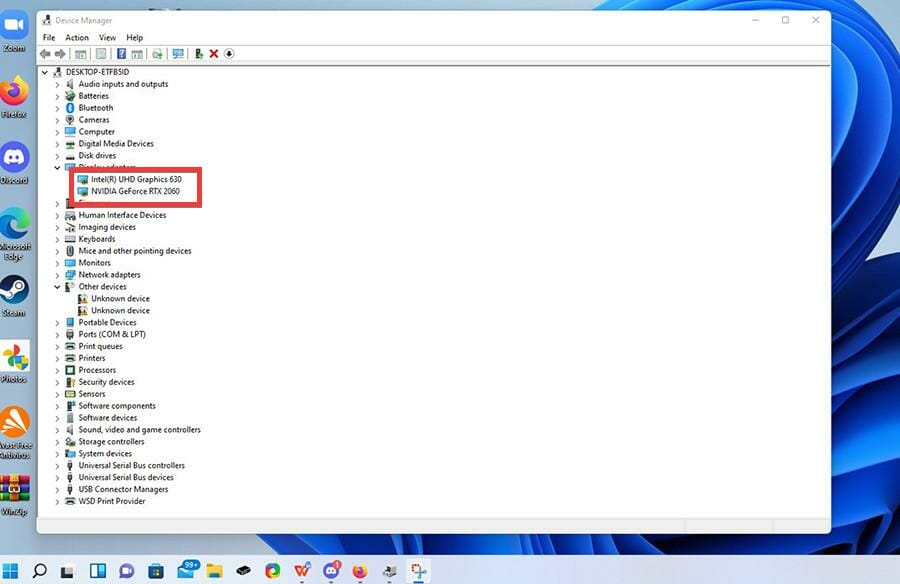Open the File menu
Viewport: 900px width, 584px height.
[x=48, y=37]
